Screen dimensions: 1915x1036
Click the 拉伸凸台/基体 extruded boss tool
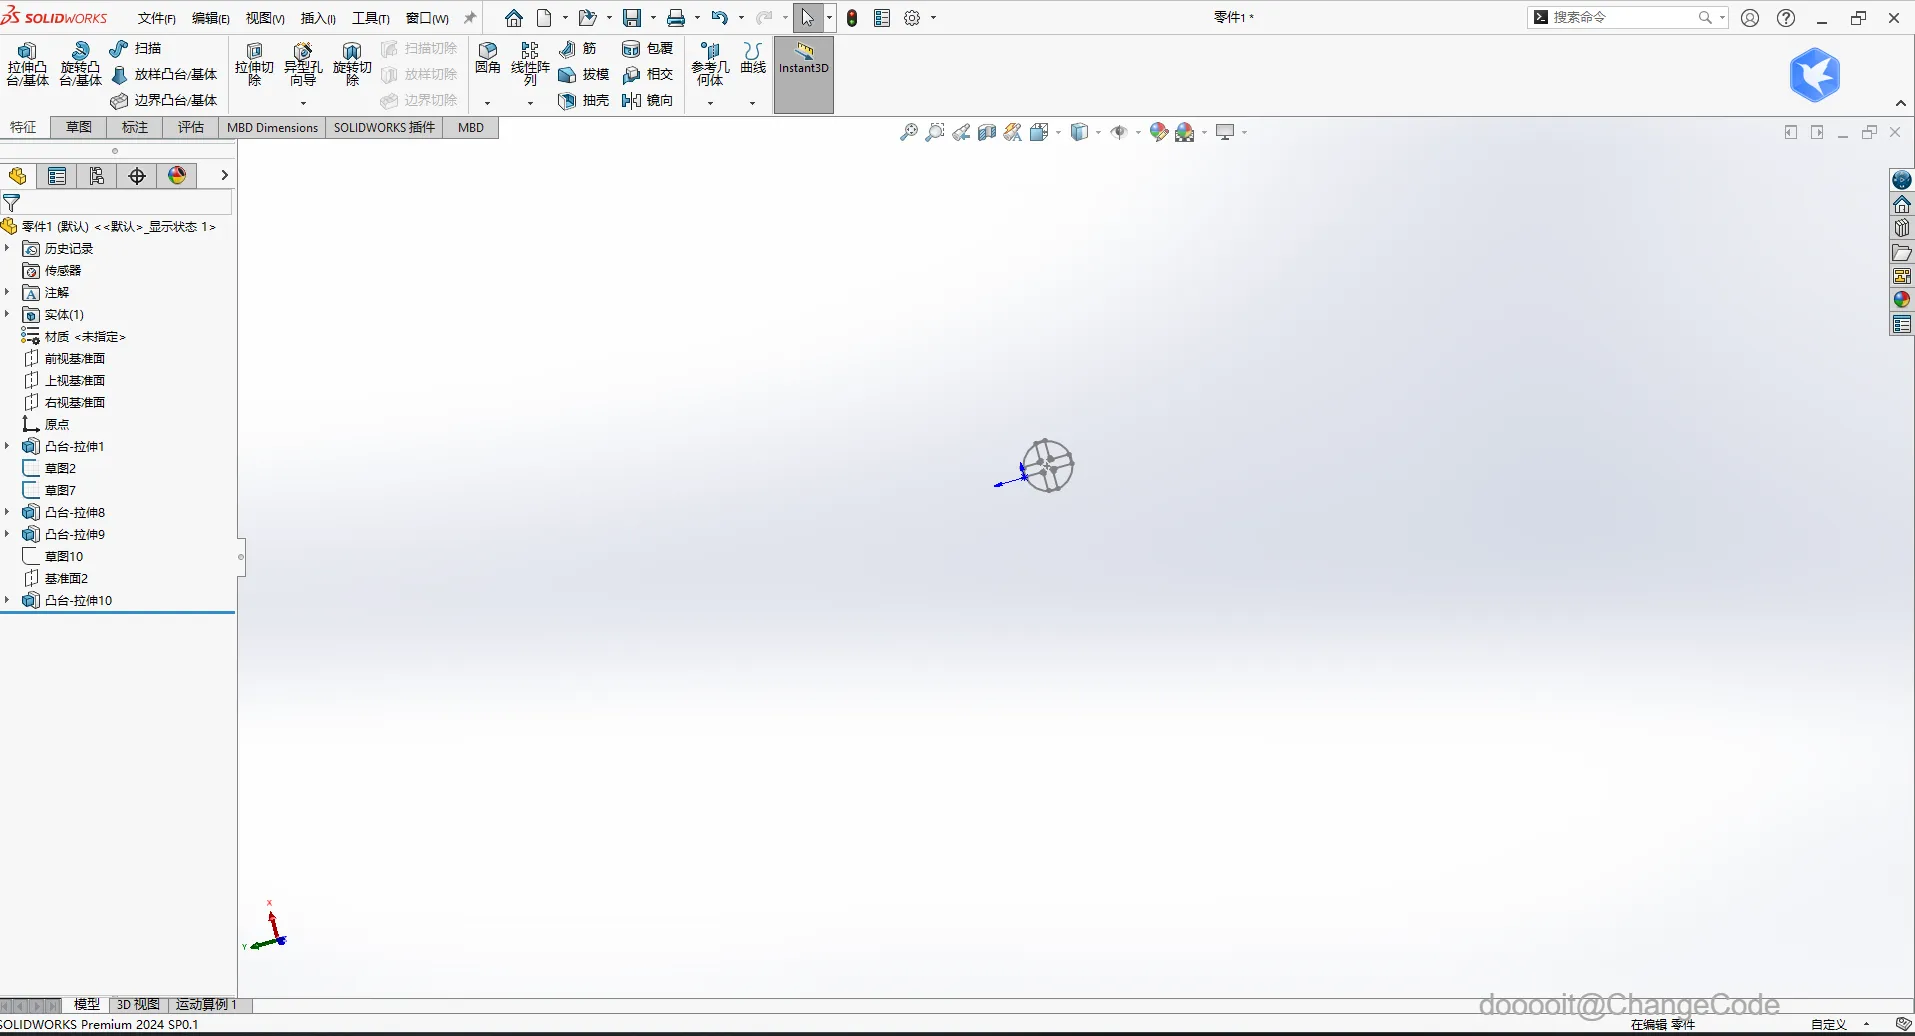tap(27, 65)
